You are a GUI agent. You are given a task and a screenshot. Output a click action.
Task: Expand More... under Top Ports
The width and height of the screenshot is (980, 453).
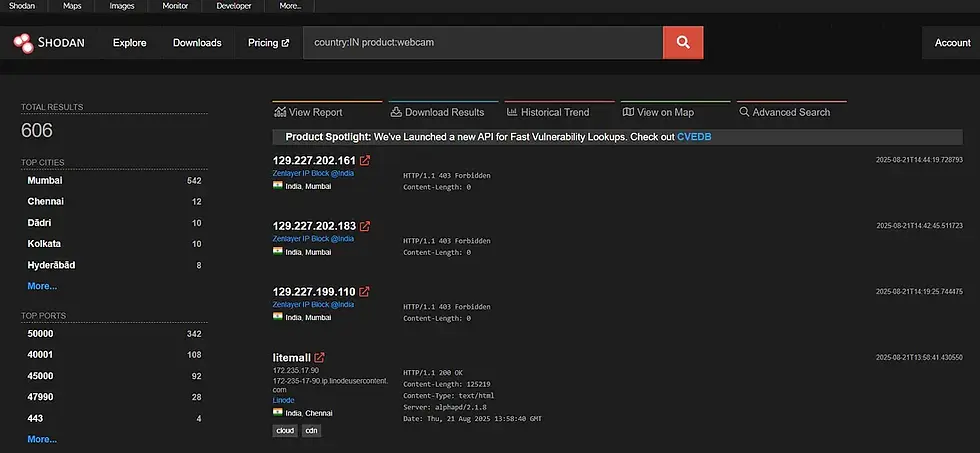point(42,439)
